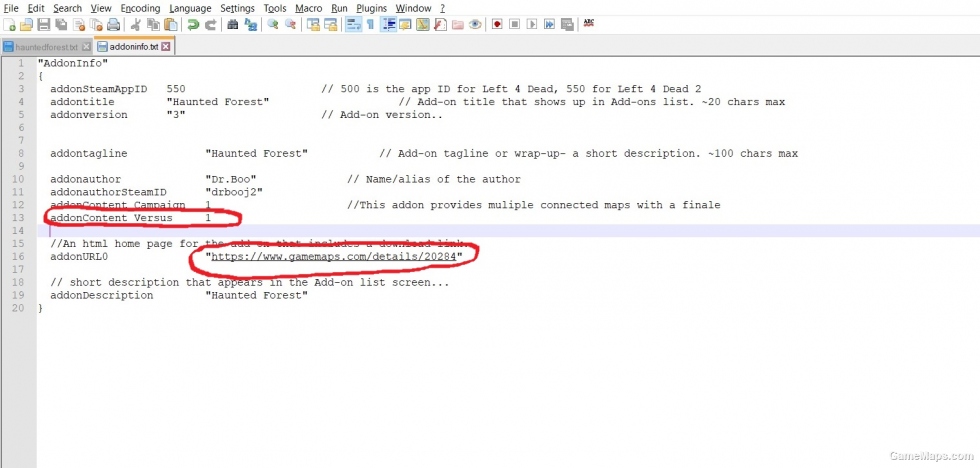Toggle Show All Characters paragraph icon

tap(370, 25)
